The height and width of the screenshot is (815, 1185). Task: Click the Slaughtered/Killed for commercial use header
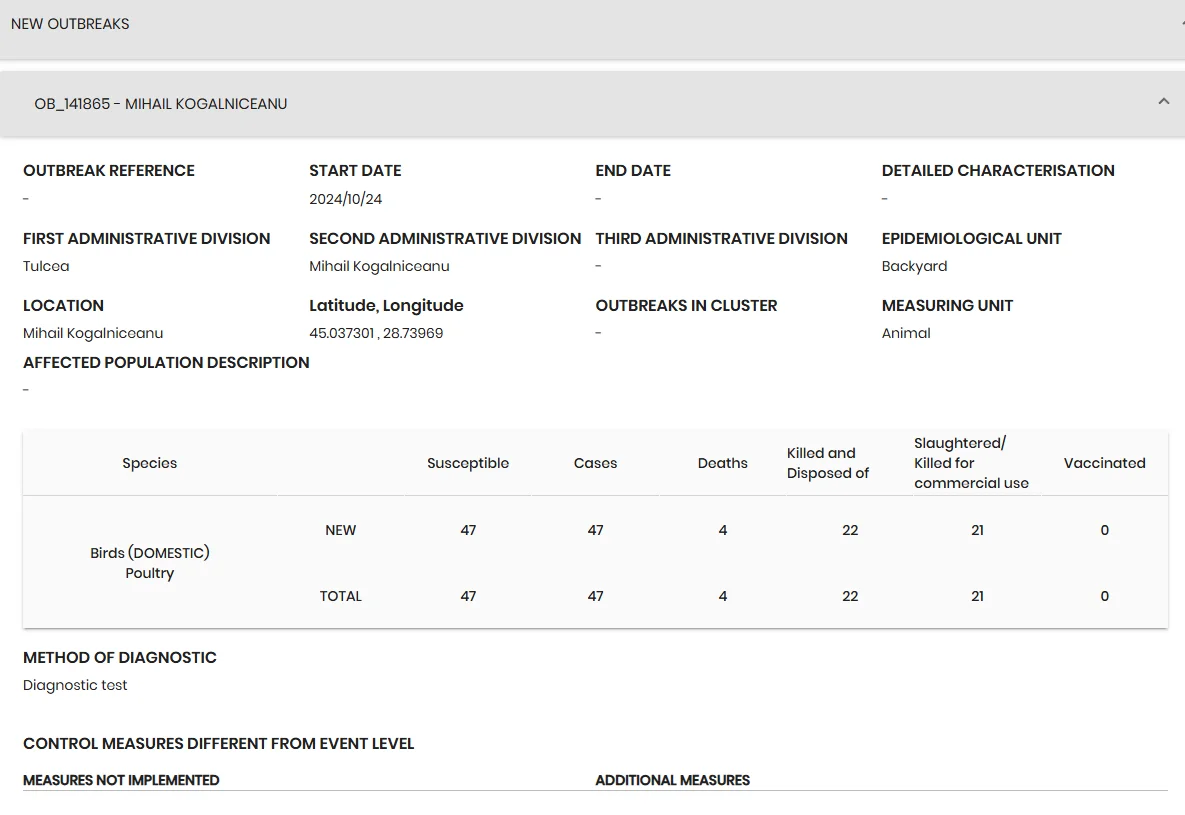(x=971, y=463)
